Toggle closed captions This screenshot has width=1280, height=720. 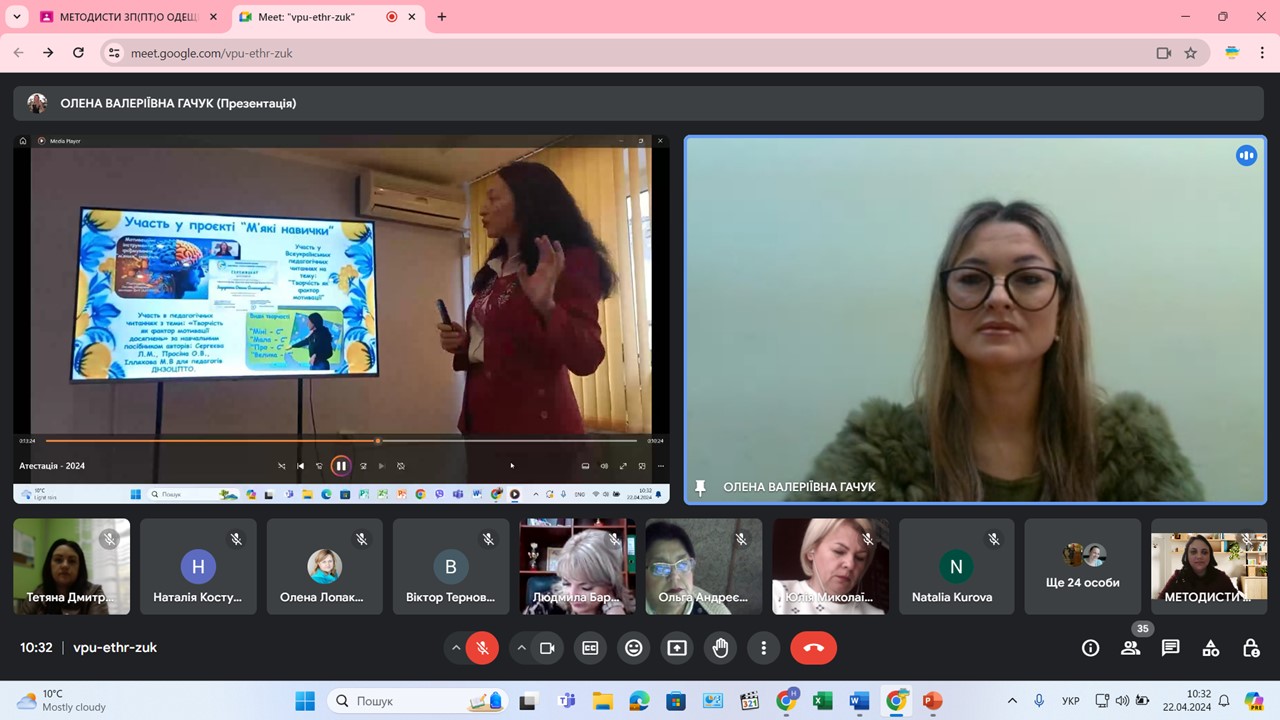tap(590, 648)
